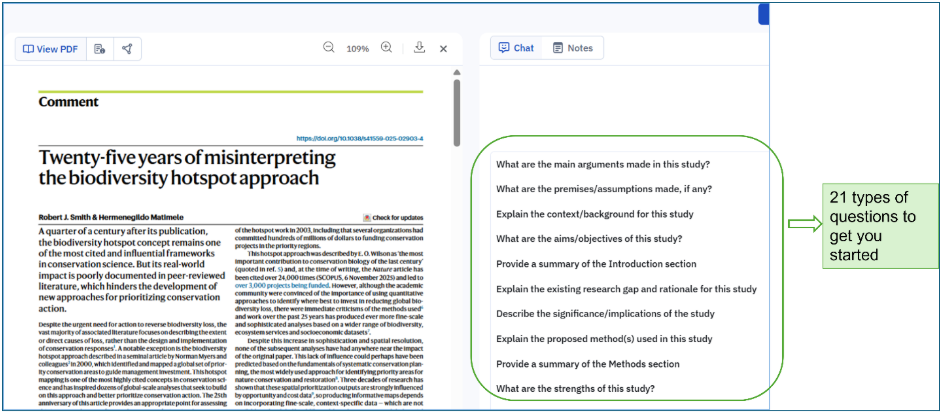Select 'What are the strengths of this study?'

(575, 388)
